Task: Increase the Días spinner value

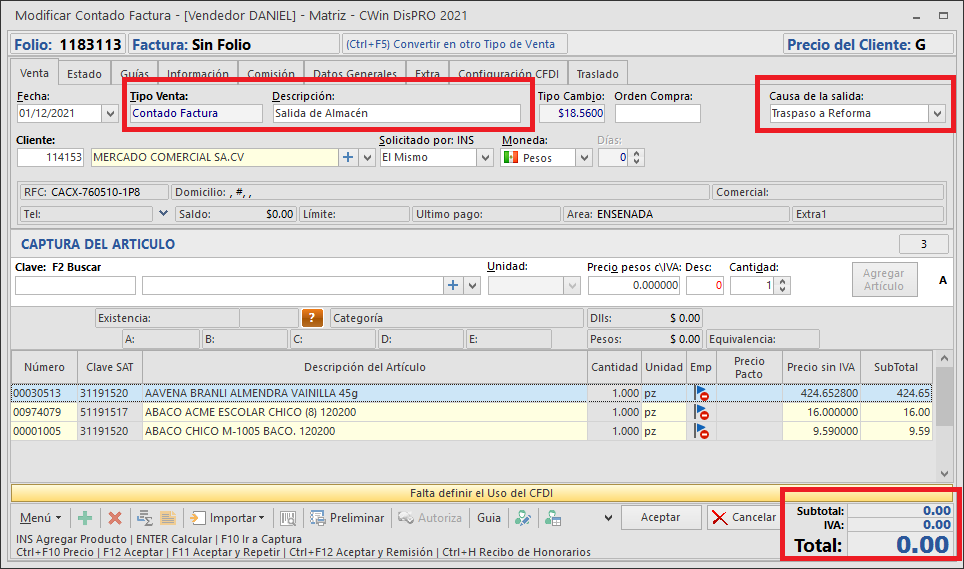Action: pyautogui.click(x=636, y=154)
